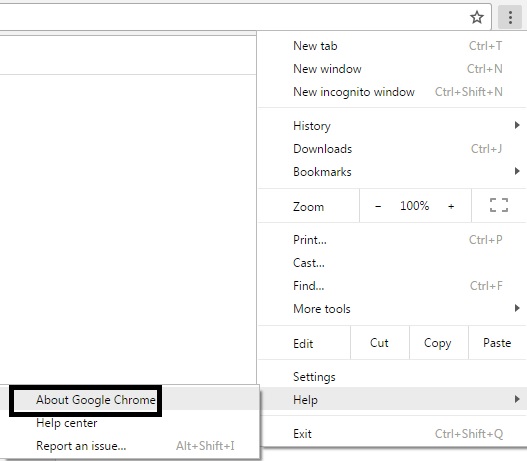527x461 pixels.
Task: Click the address bar field
Action: (245, 17)
